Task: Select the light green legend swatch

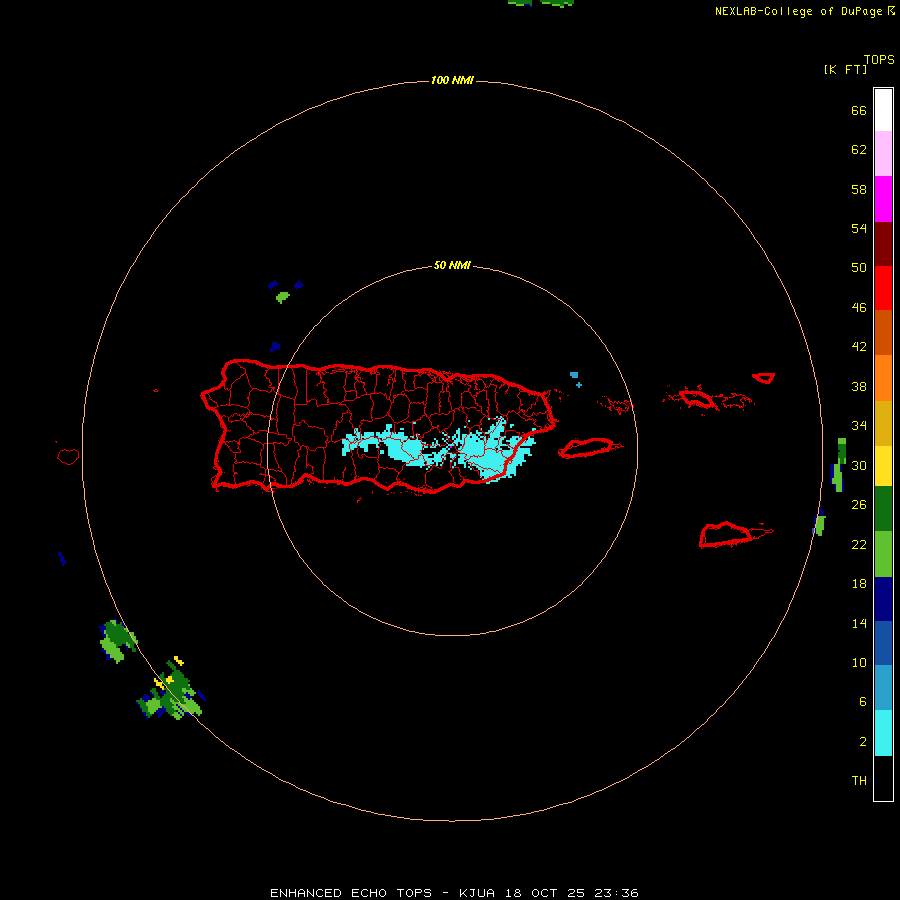Action: [x=883, y=554]
